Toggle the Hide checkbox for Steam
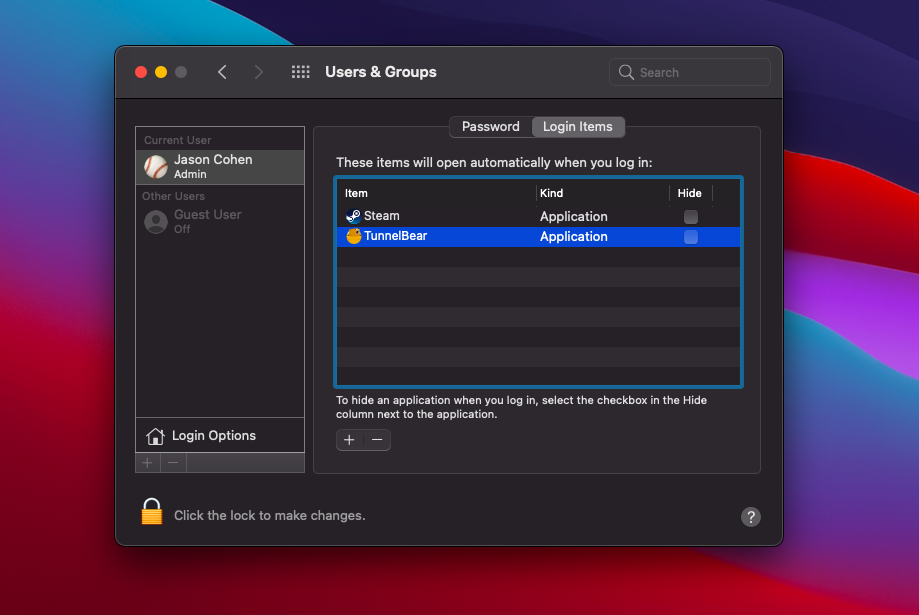This screenshot has width=919, height=615. [691, 216]
